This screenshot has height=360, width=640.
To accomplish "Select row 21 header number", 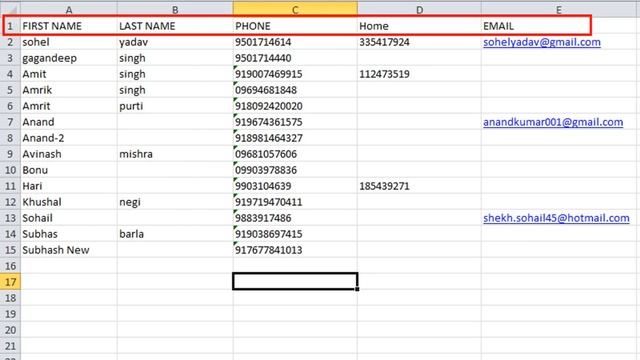I will 10,346.
